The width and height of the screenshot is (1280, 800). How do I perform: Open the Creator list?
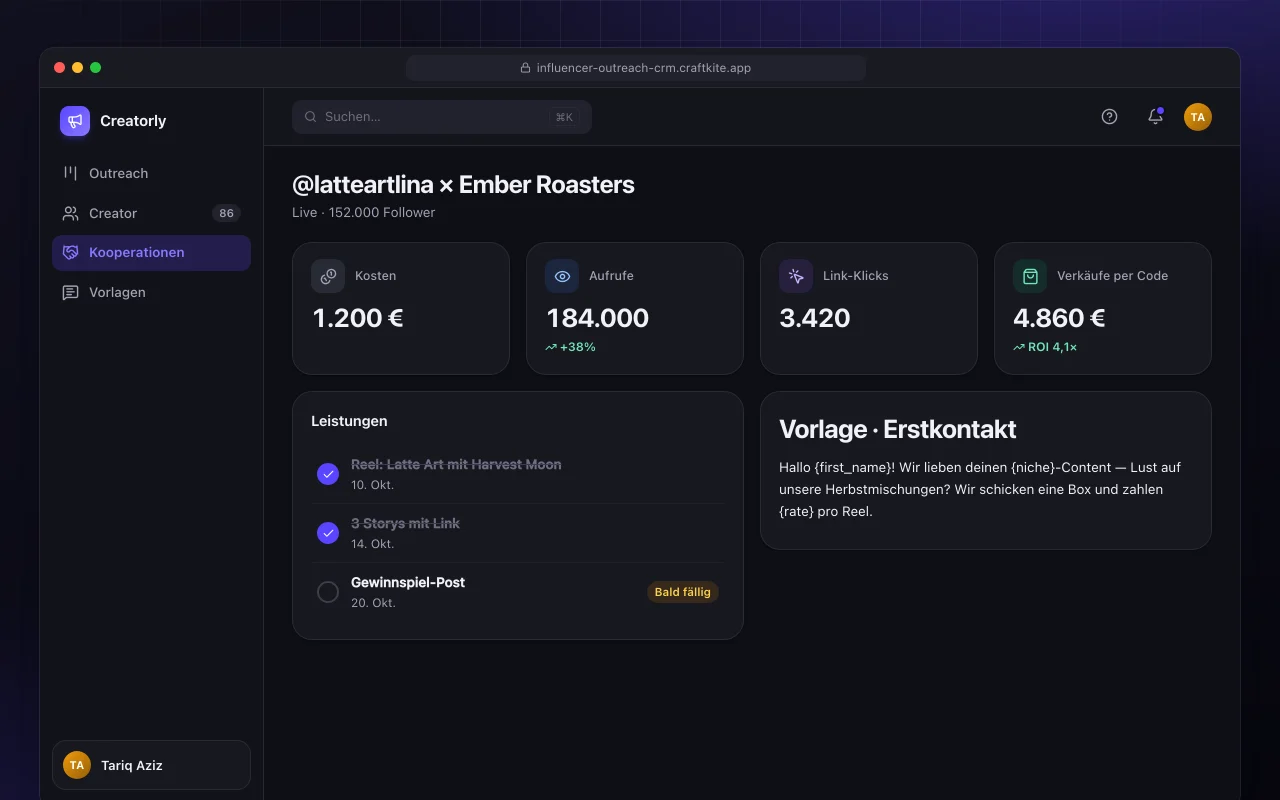pyautogui.click(x=151, y=213)
